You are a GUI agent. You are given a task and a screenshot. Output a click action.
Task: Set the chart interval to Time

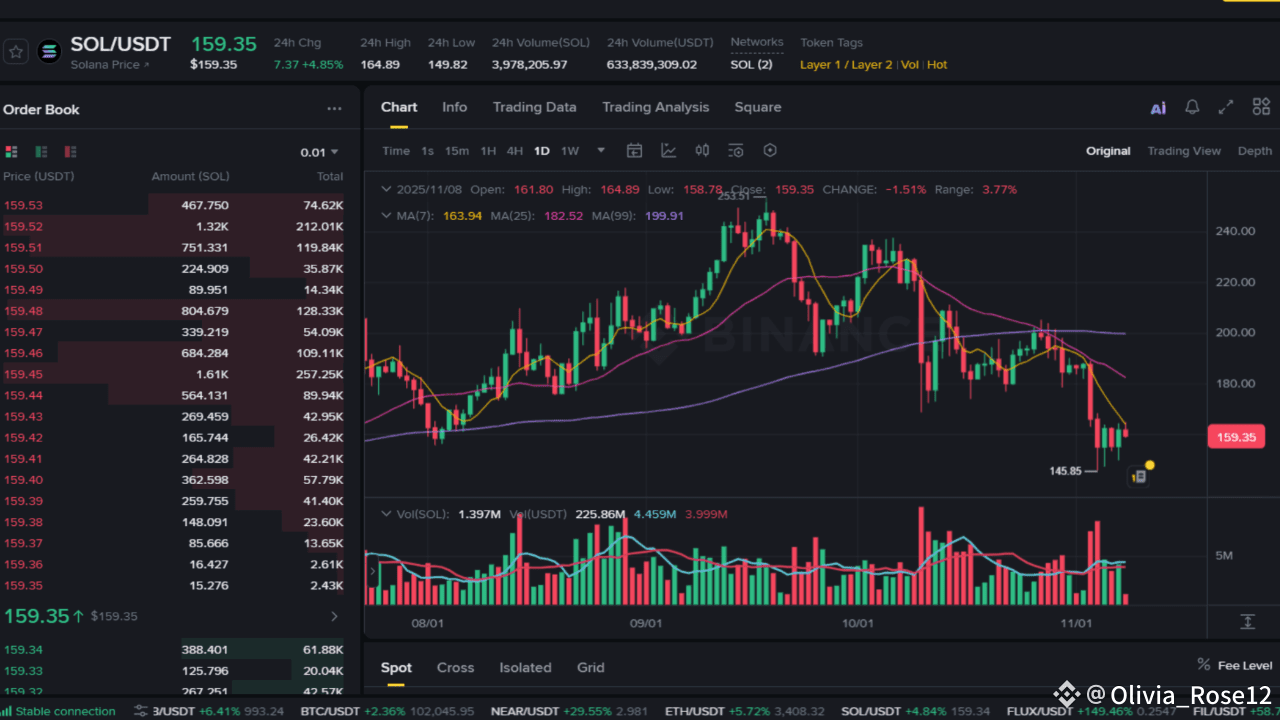pos(396,151)
